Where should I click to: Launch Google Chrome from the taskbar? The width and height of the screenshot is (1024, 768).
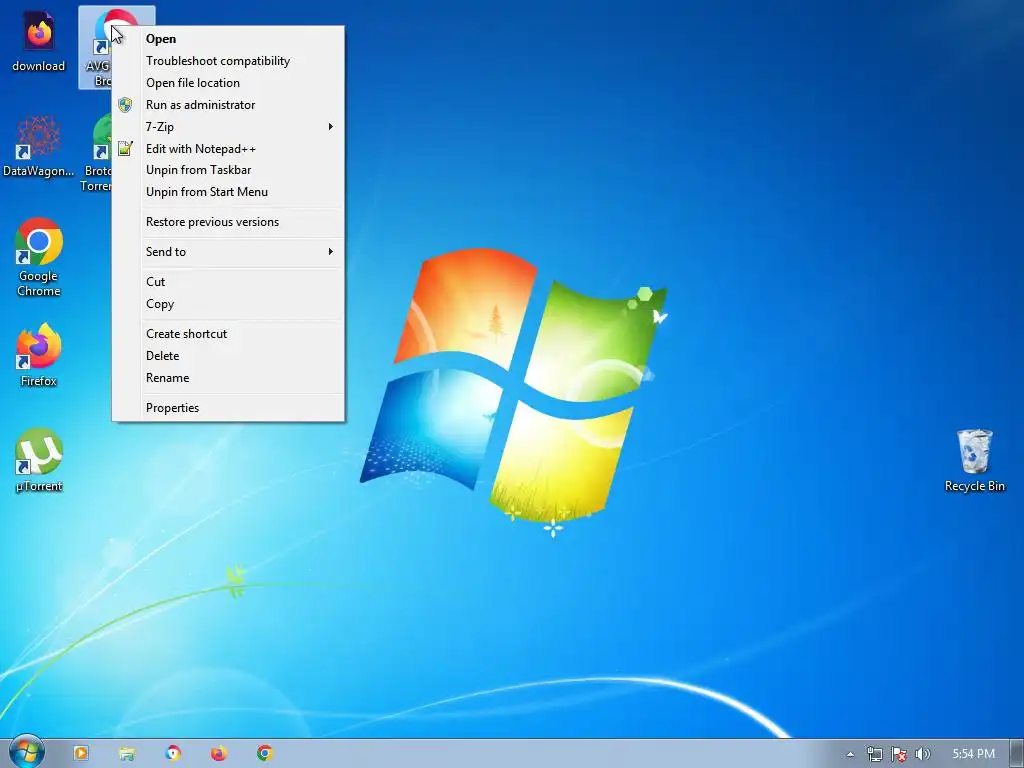coord(264,754)
